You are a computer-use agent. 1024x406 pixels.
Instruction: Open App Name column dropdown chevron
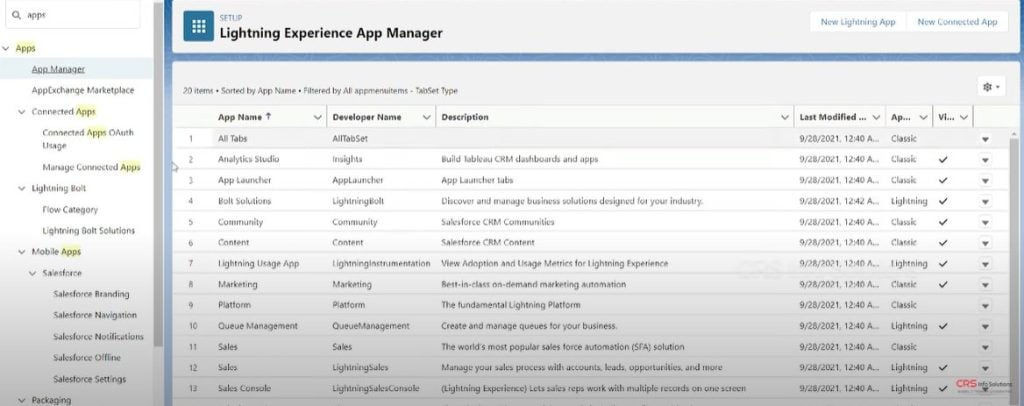point(317,117)
